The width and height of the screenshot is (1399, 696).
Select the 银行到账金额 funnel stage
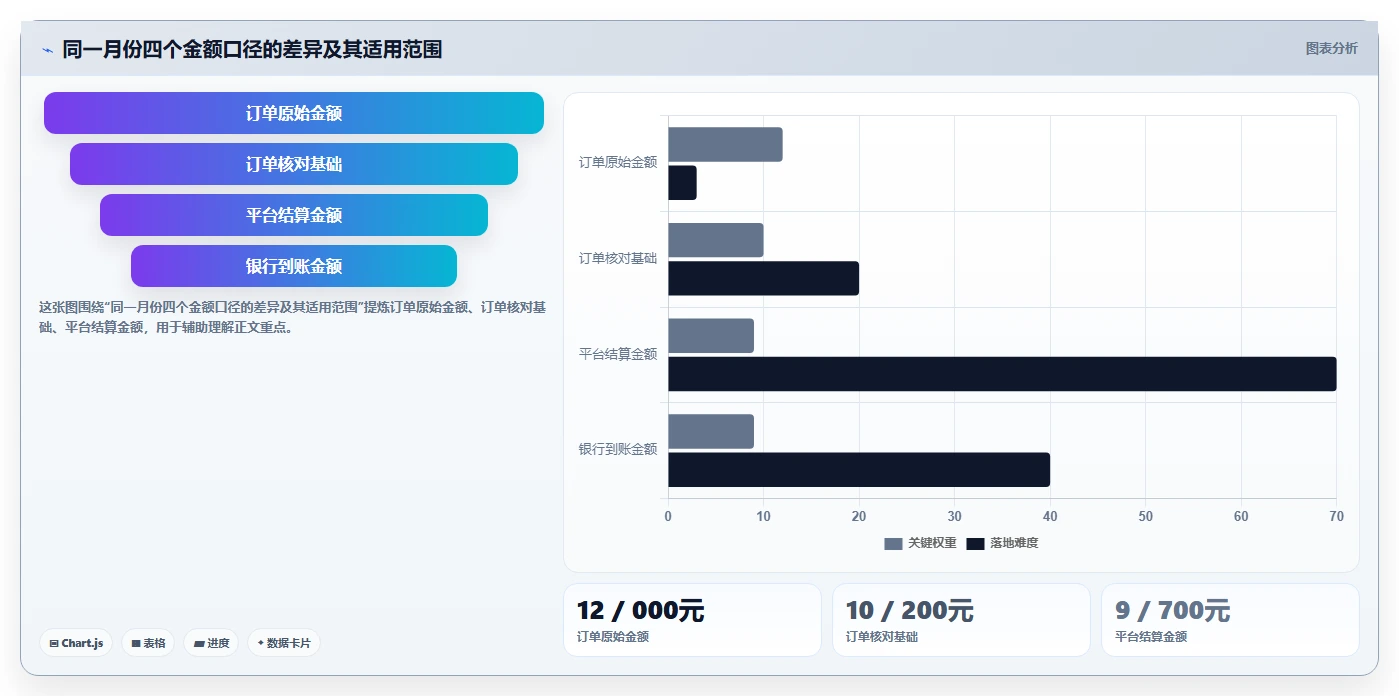pyautogui.click(x=294, y=266)
